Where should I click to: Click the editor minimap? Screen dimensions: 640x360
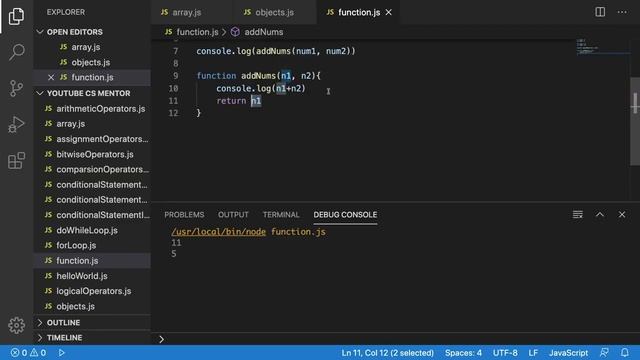tap(602, 47)
